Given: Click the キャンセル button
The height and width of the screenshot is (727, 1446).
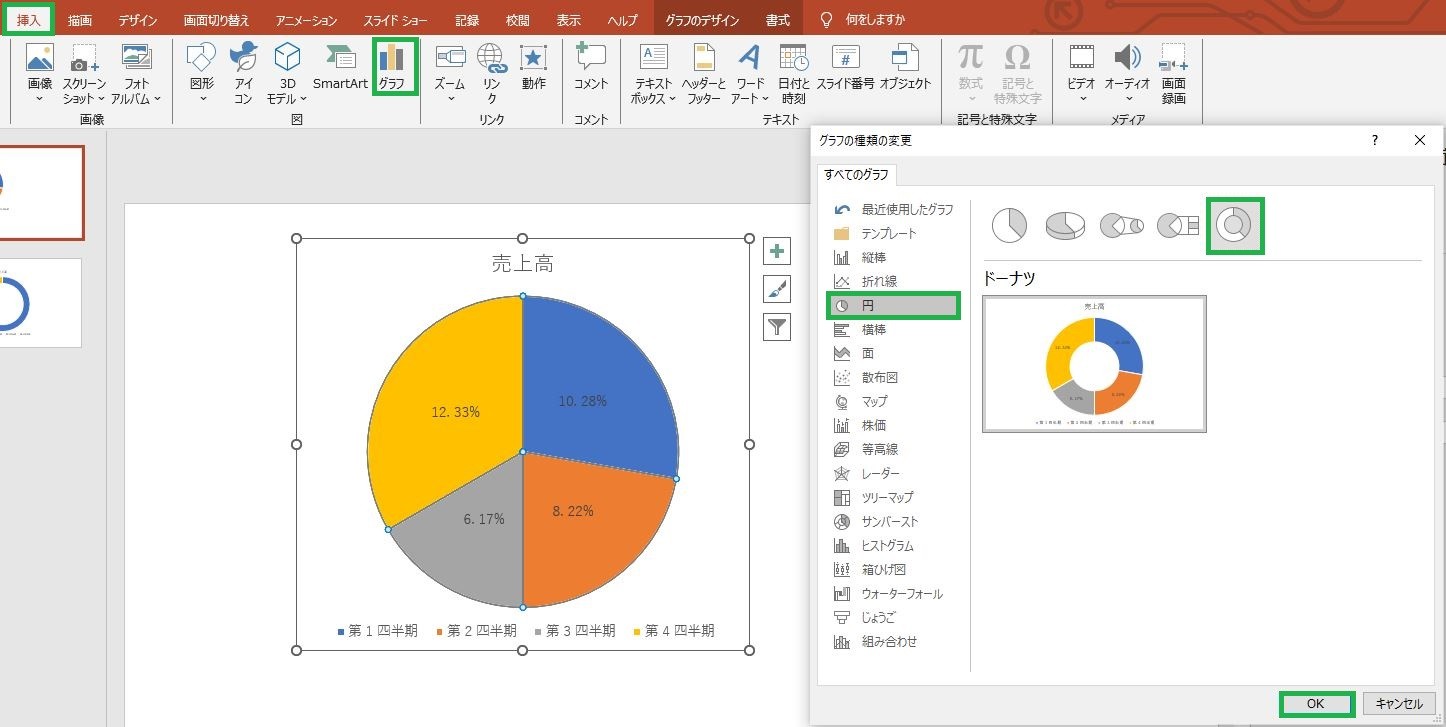Looking at the screenshot, I should 1399,704.
